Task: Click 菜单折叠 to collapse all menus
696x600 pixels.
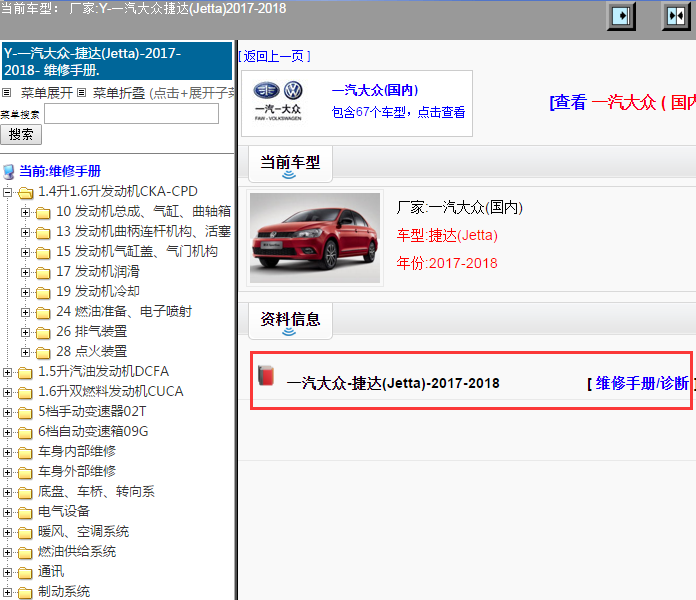Action: 119,93
